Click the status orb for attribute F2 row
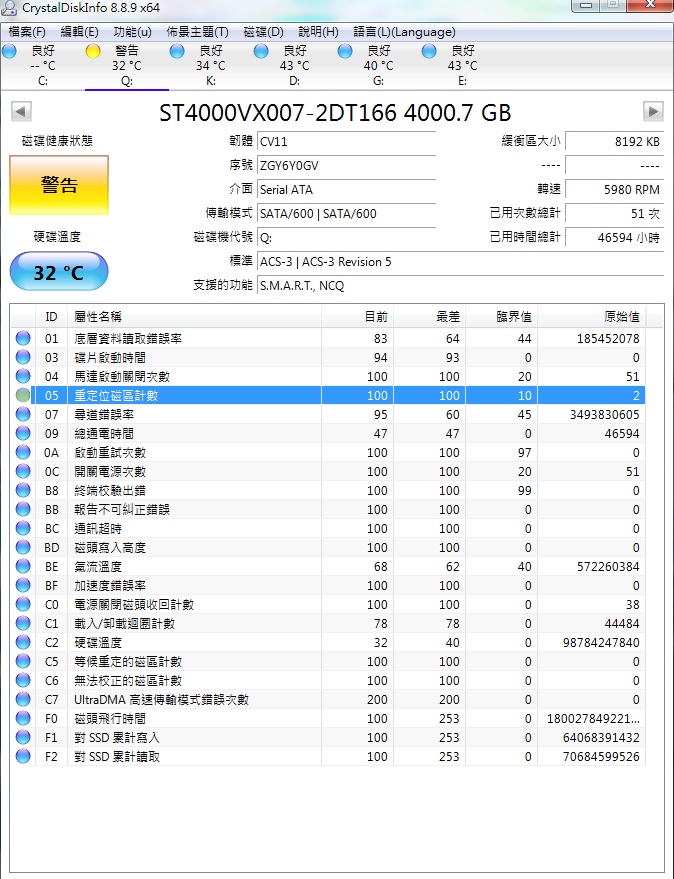The image size is (674, 879). [23, 756]
